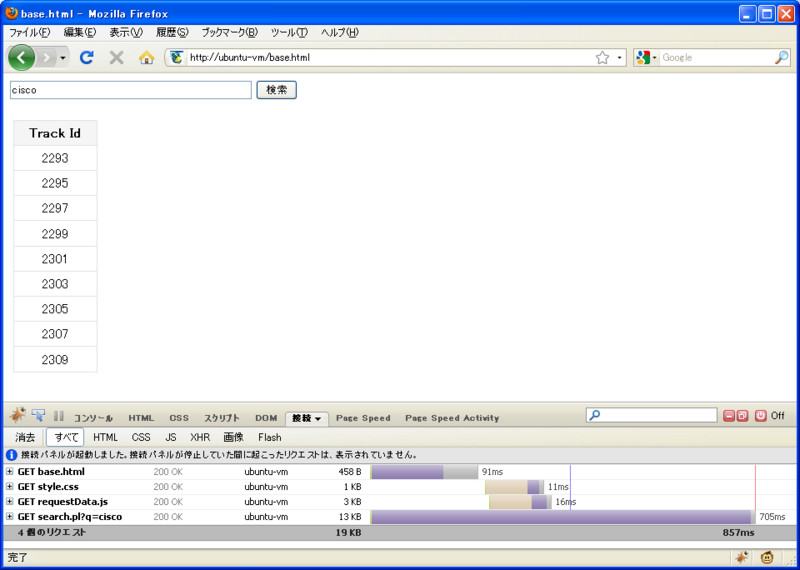Open the ツール(T) menu
800x570 pixels.
click(x=289, y=33)
